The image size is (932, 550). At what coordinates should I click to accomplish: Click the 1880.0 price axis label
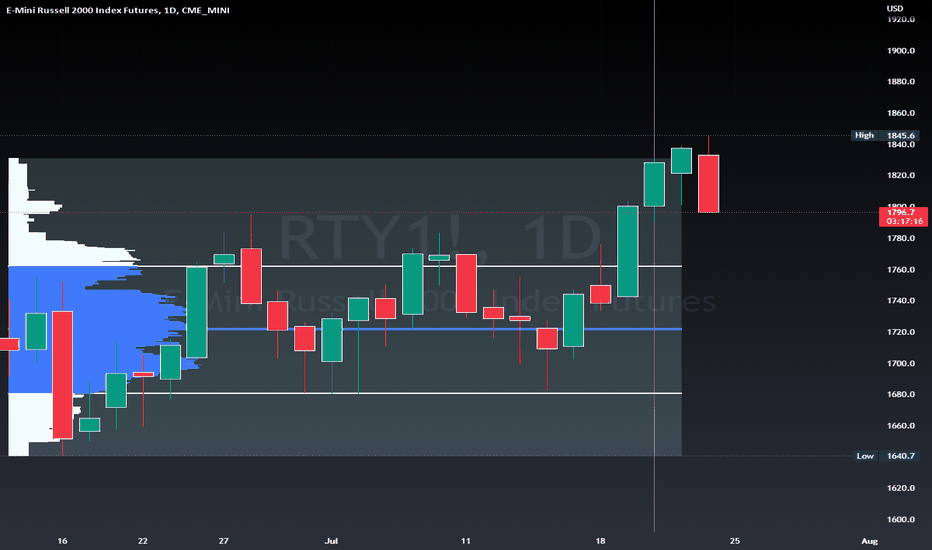[x=900, y=81]
